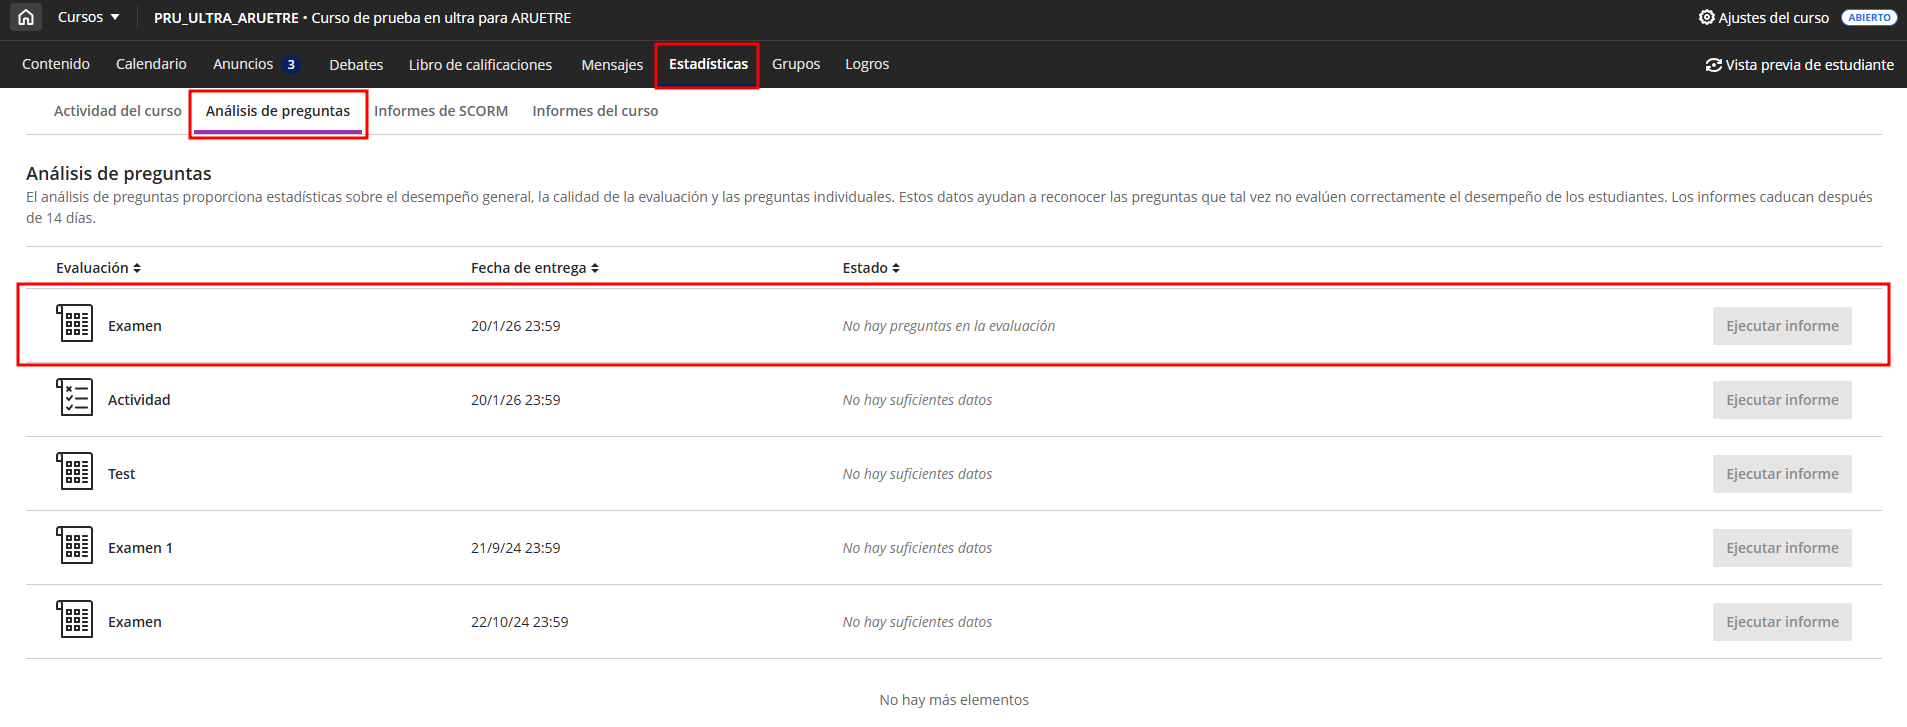Click the Actividad row checklist icon
1907x727 pixels.
point(75,398)
